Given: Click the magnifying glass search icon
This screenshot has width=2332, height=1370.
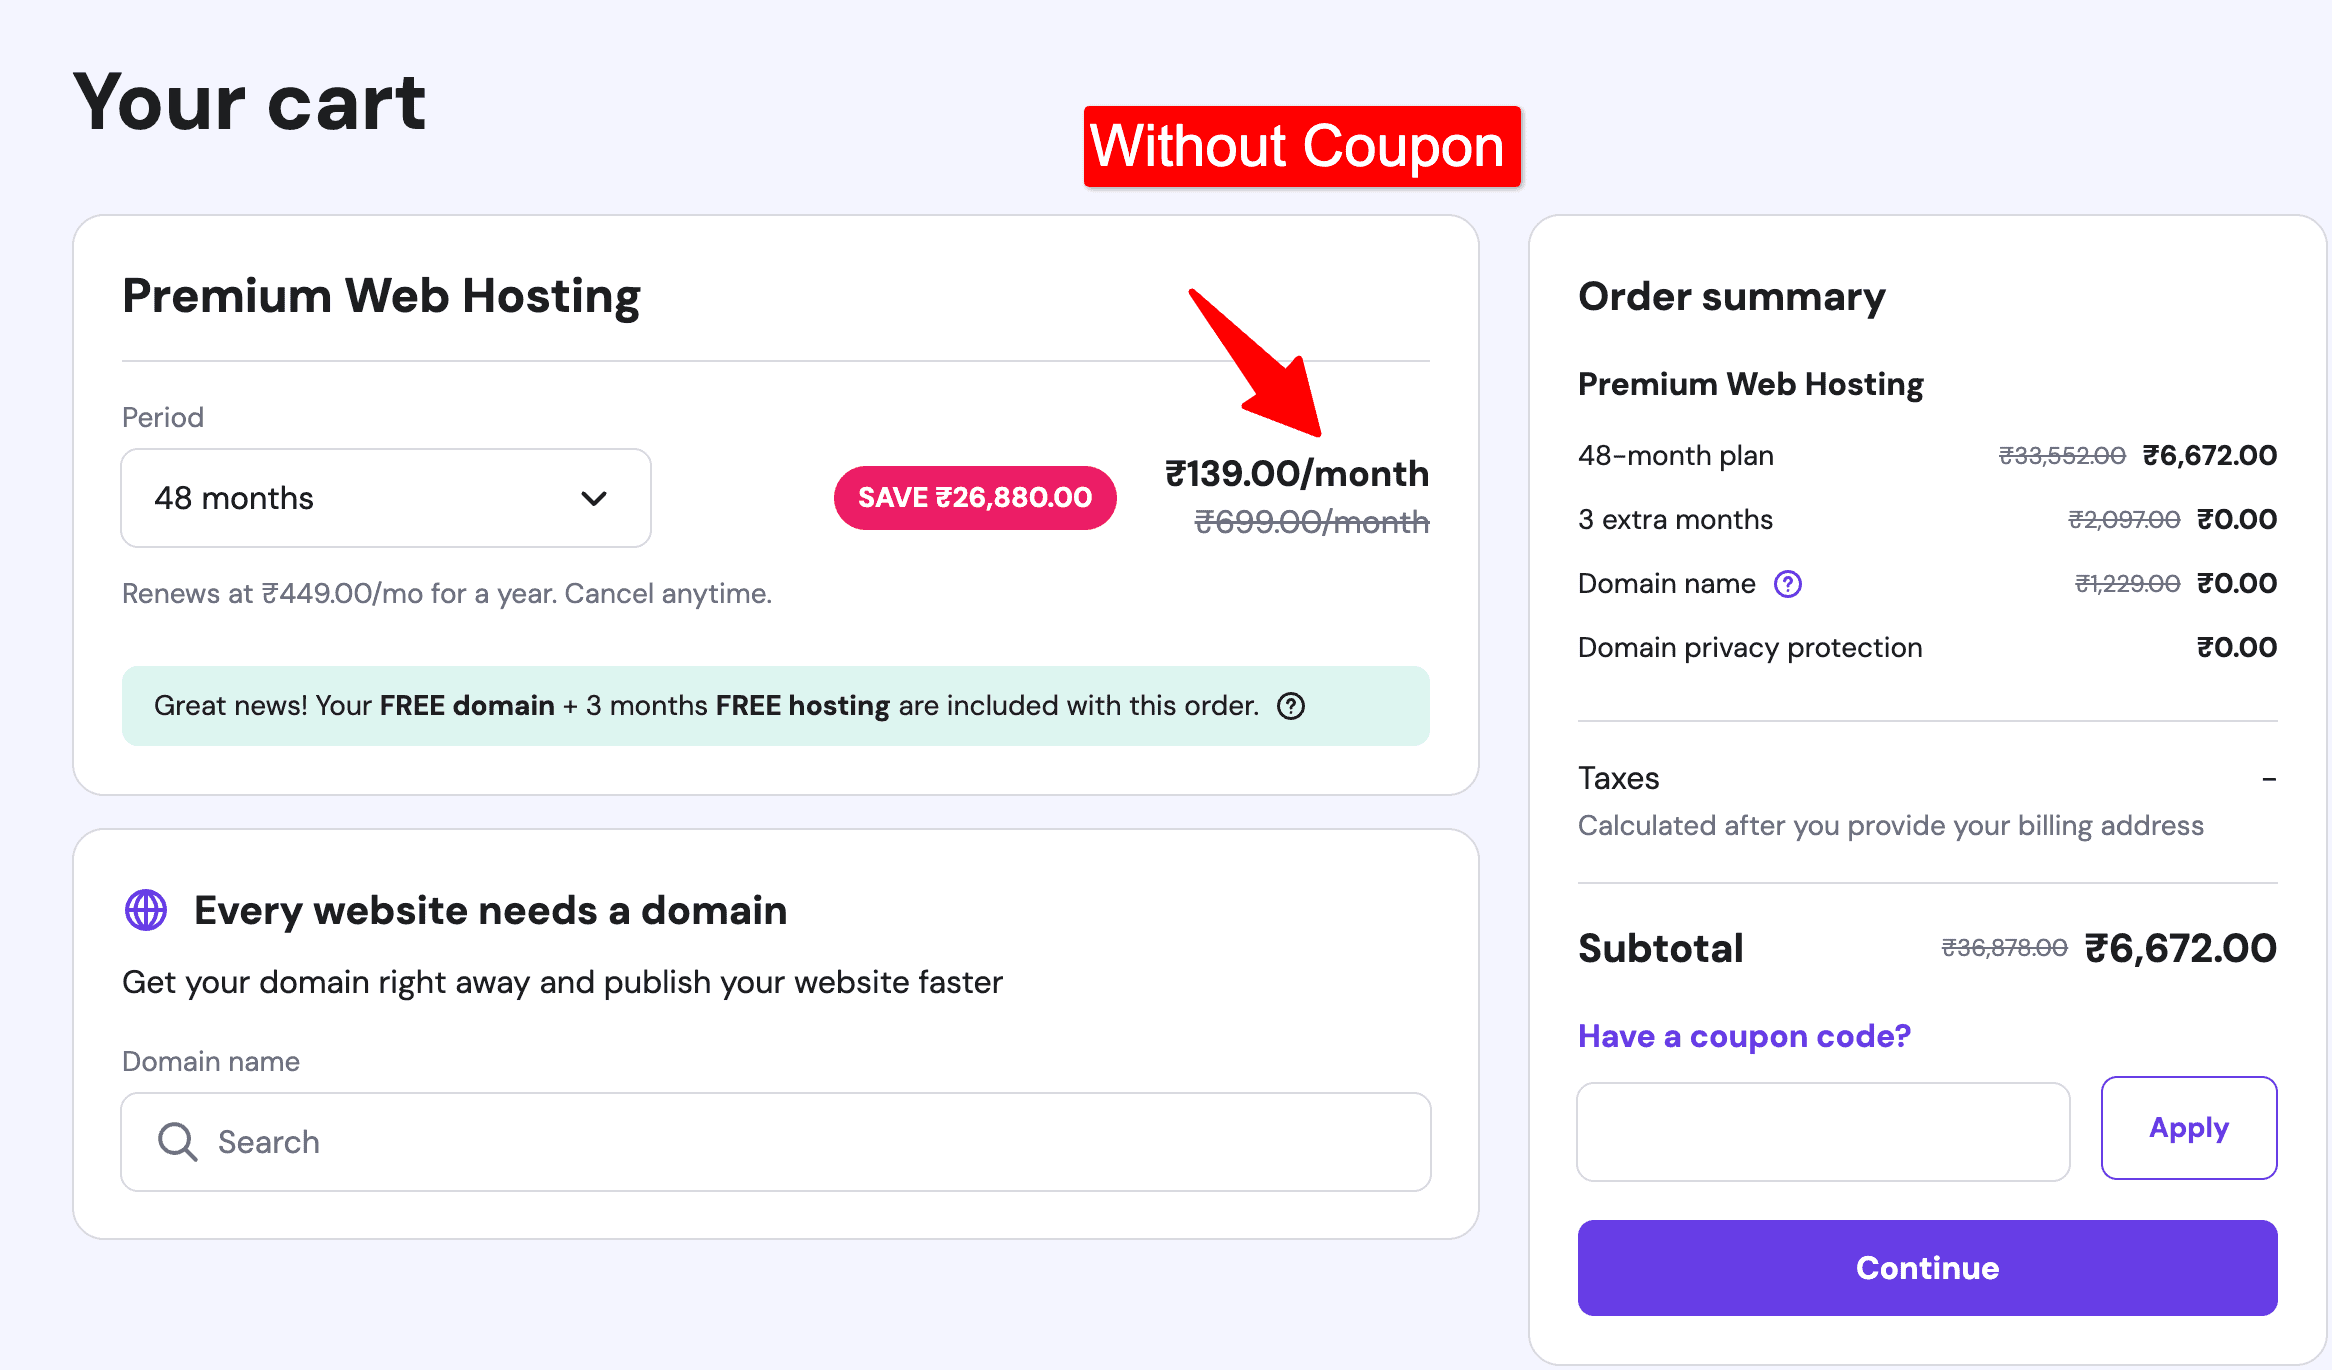Looking at the screenshot, I should [177, 1141].
